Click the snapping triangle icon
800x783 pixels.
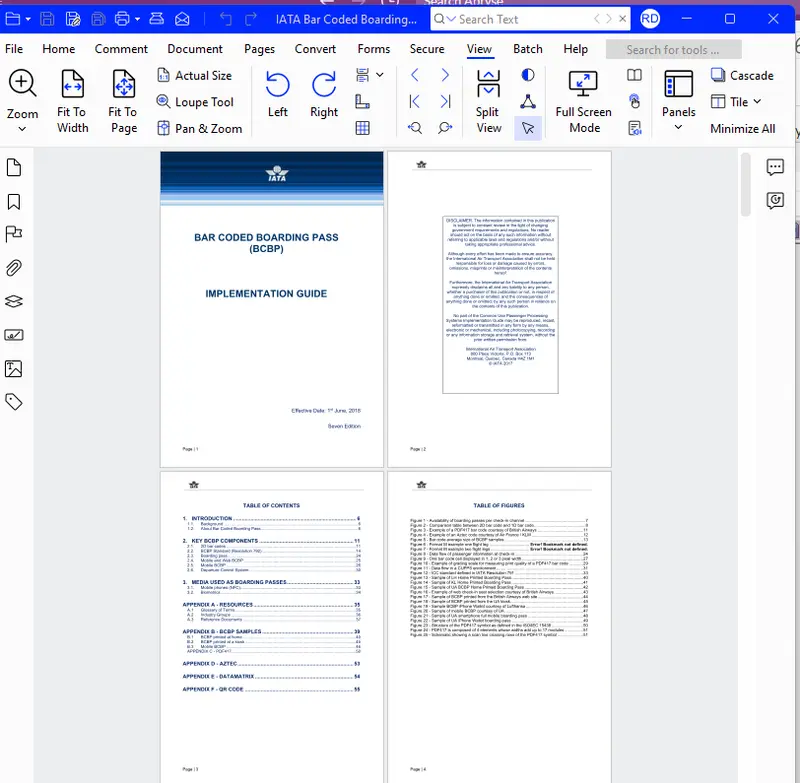point(528,102)
